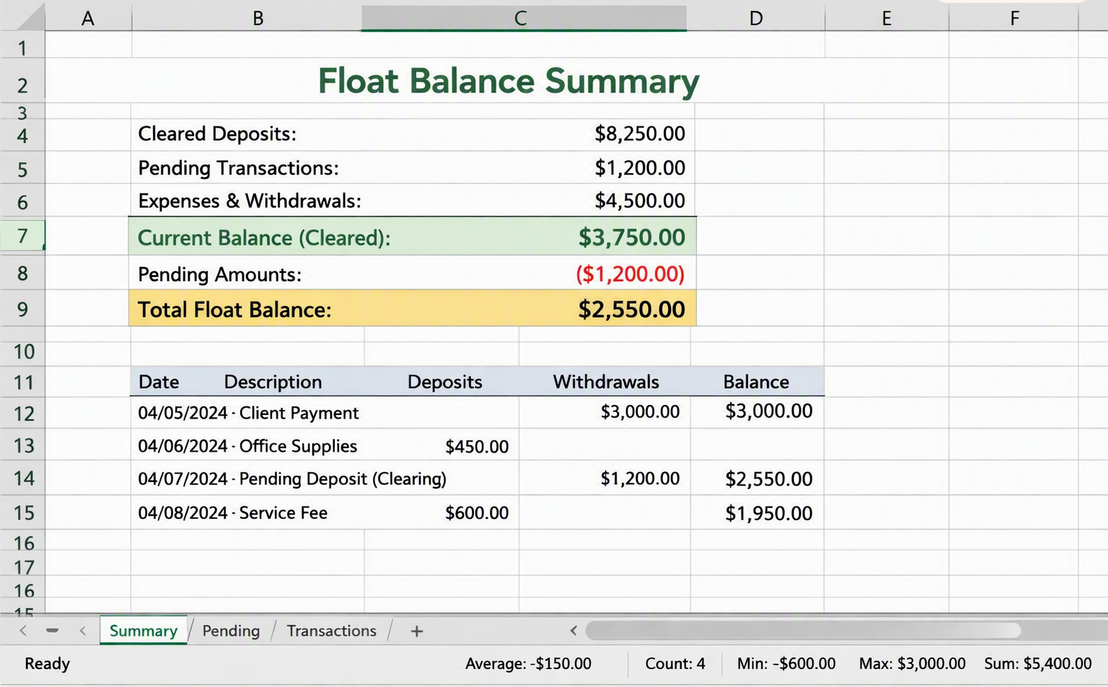This screenshot has height=687, width=1108.
Task: Click the $3,000.00 withdrawals cell
Action: coord(640,411)
